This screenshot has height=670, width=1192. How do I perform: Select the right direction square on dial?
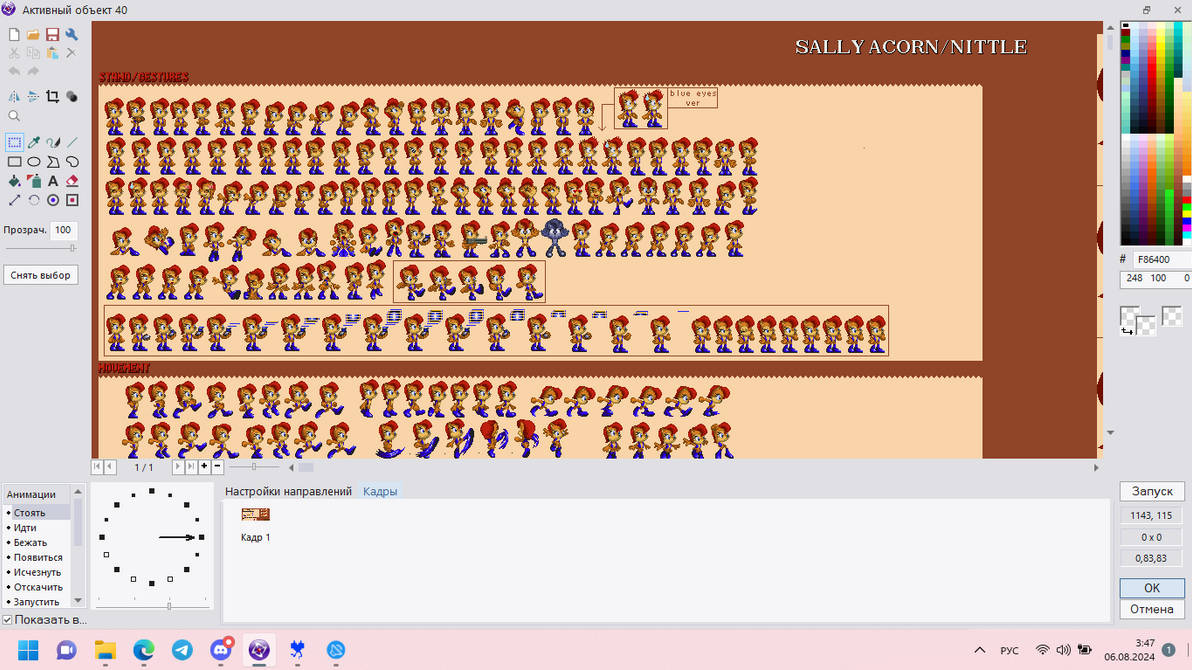(x=201, y=538)
